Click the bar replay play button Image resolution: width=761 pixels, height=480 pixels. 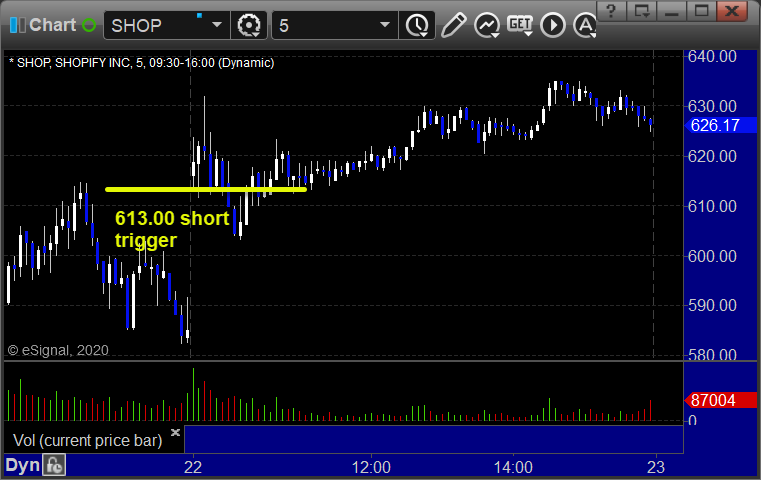pos(553,25)
